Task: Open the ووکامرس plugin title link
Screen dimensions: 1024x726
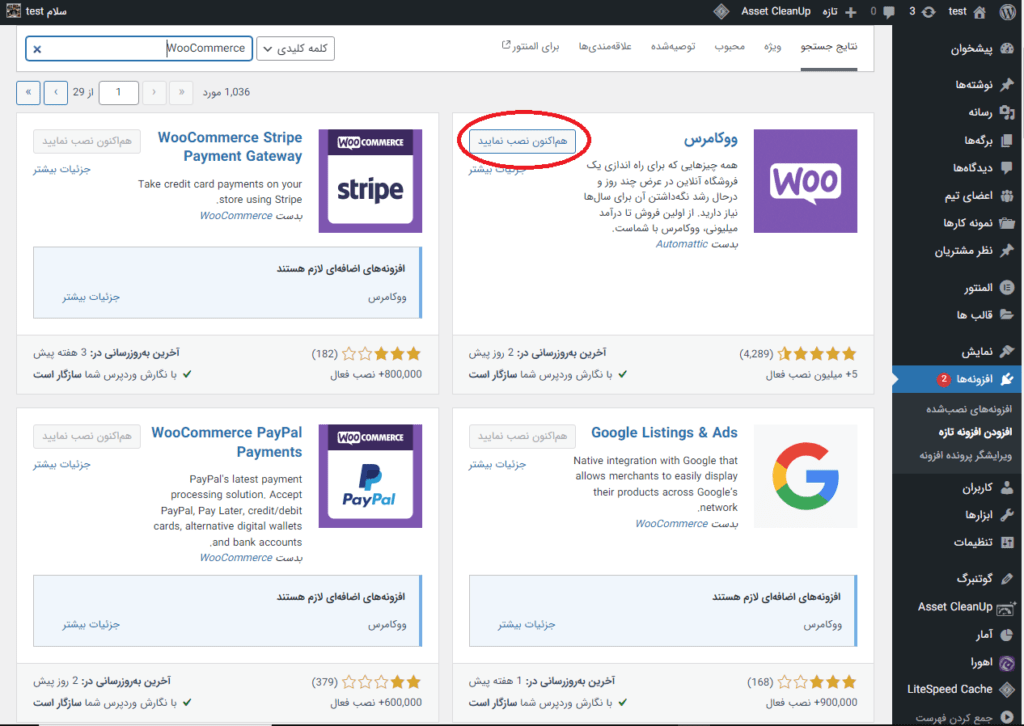Action: (711, 138)
